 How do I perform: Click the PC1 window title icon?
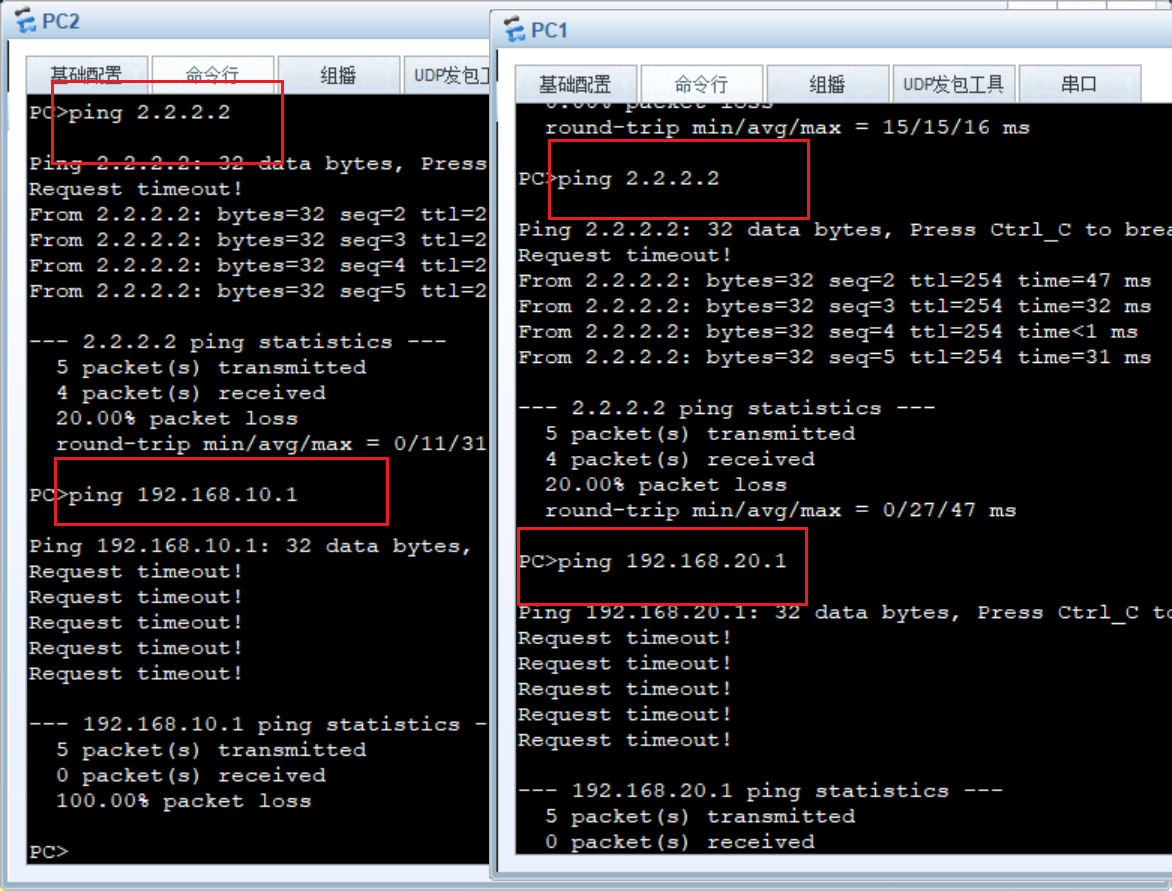coord(514,30)
